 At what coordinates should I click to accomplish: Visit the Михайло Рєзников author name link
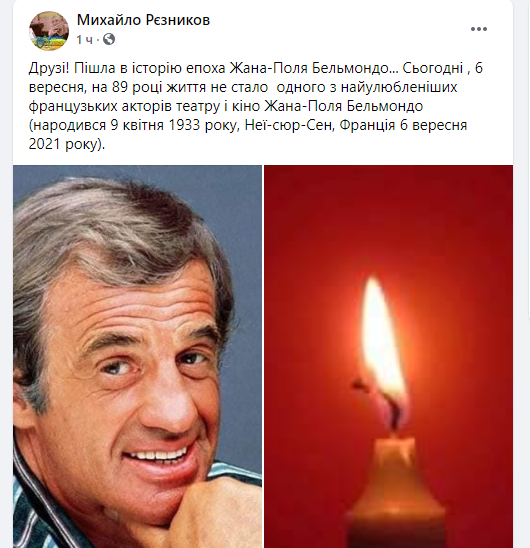[143, 20]
